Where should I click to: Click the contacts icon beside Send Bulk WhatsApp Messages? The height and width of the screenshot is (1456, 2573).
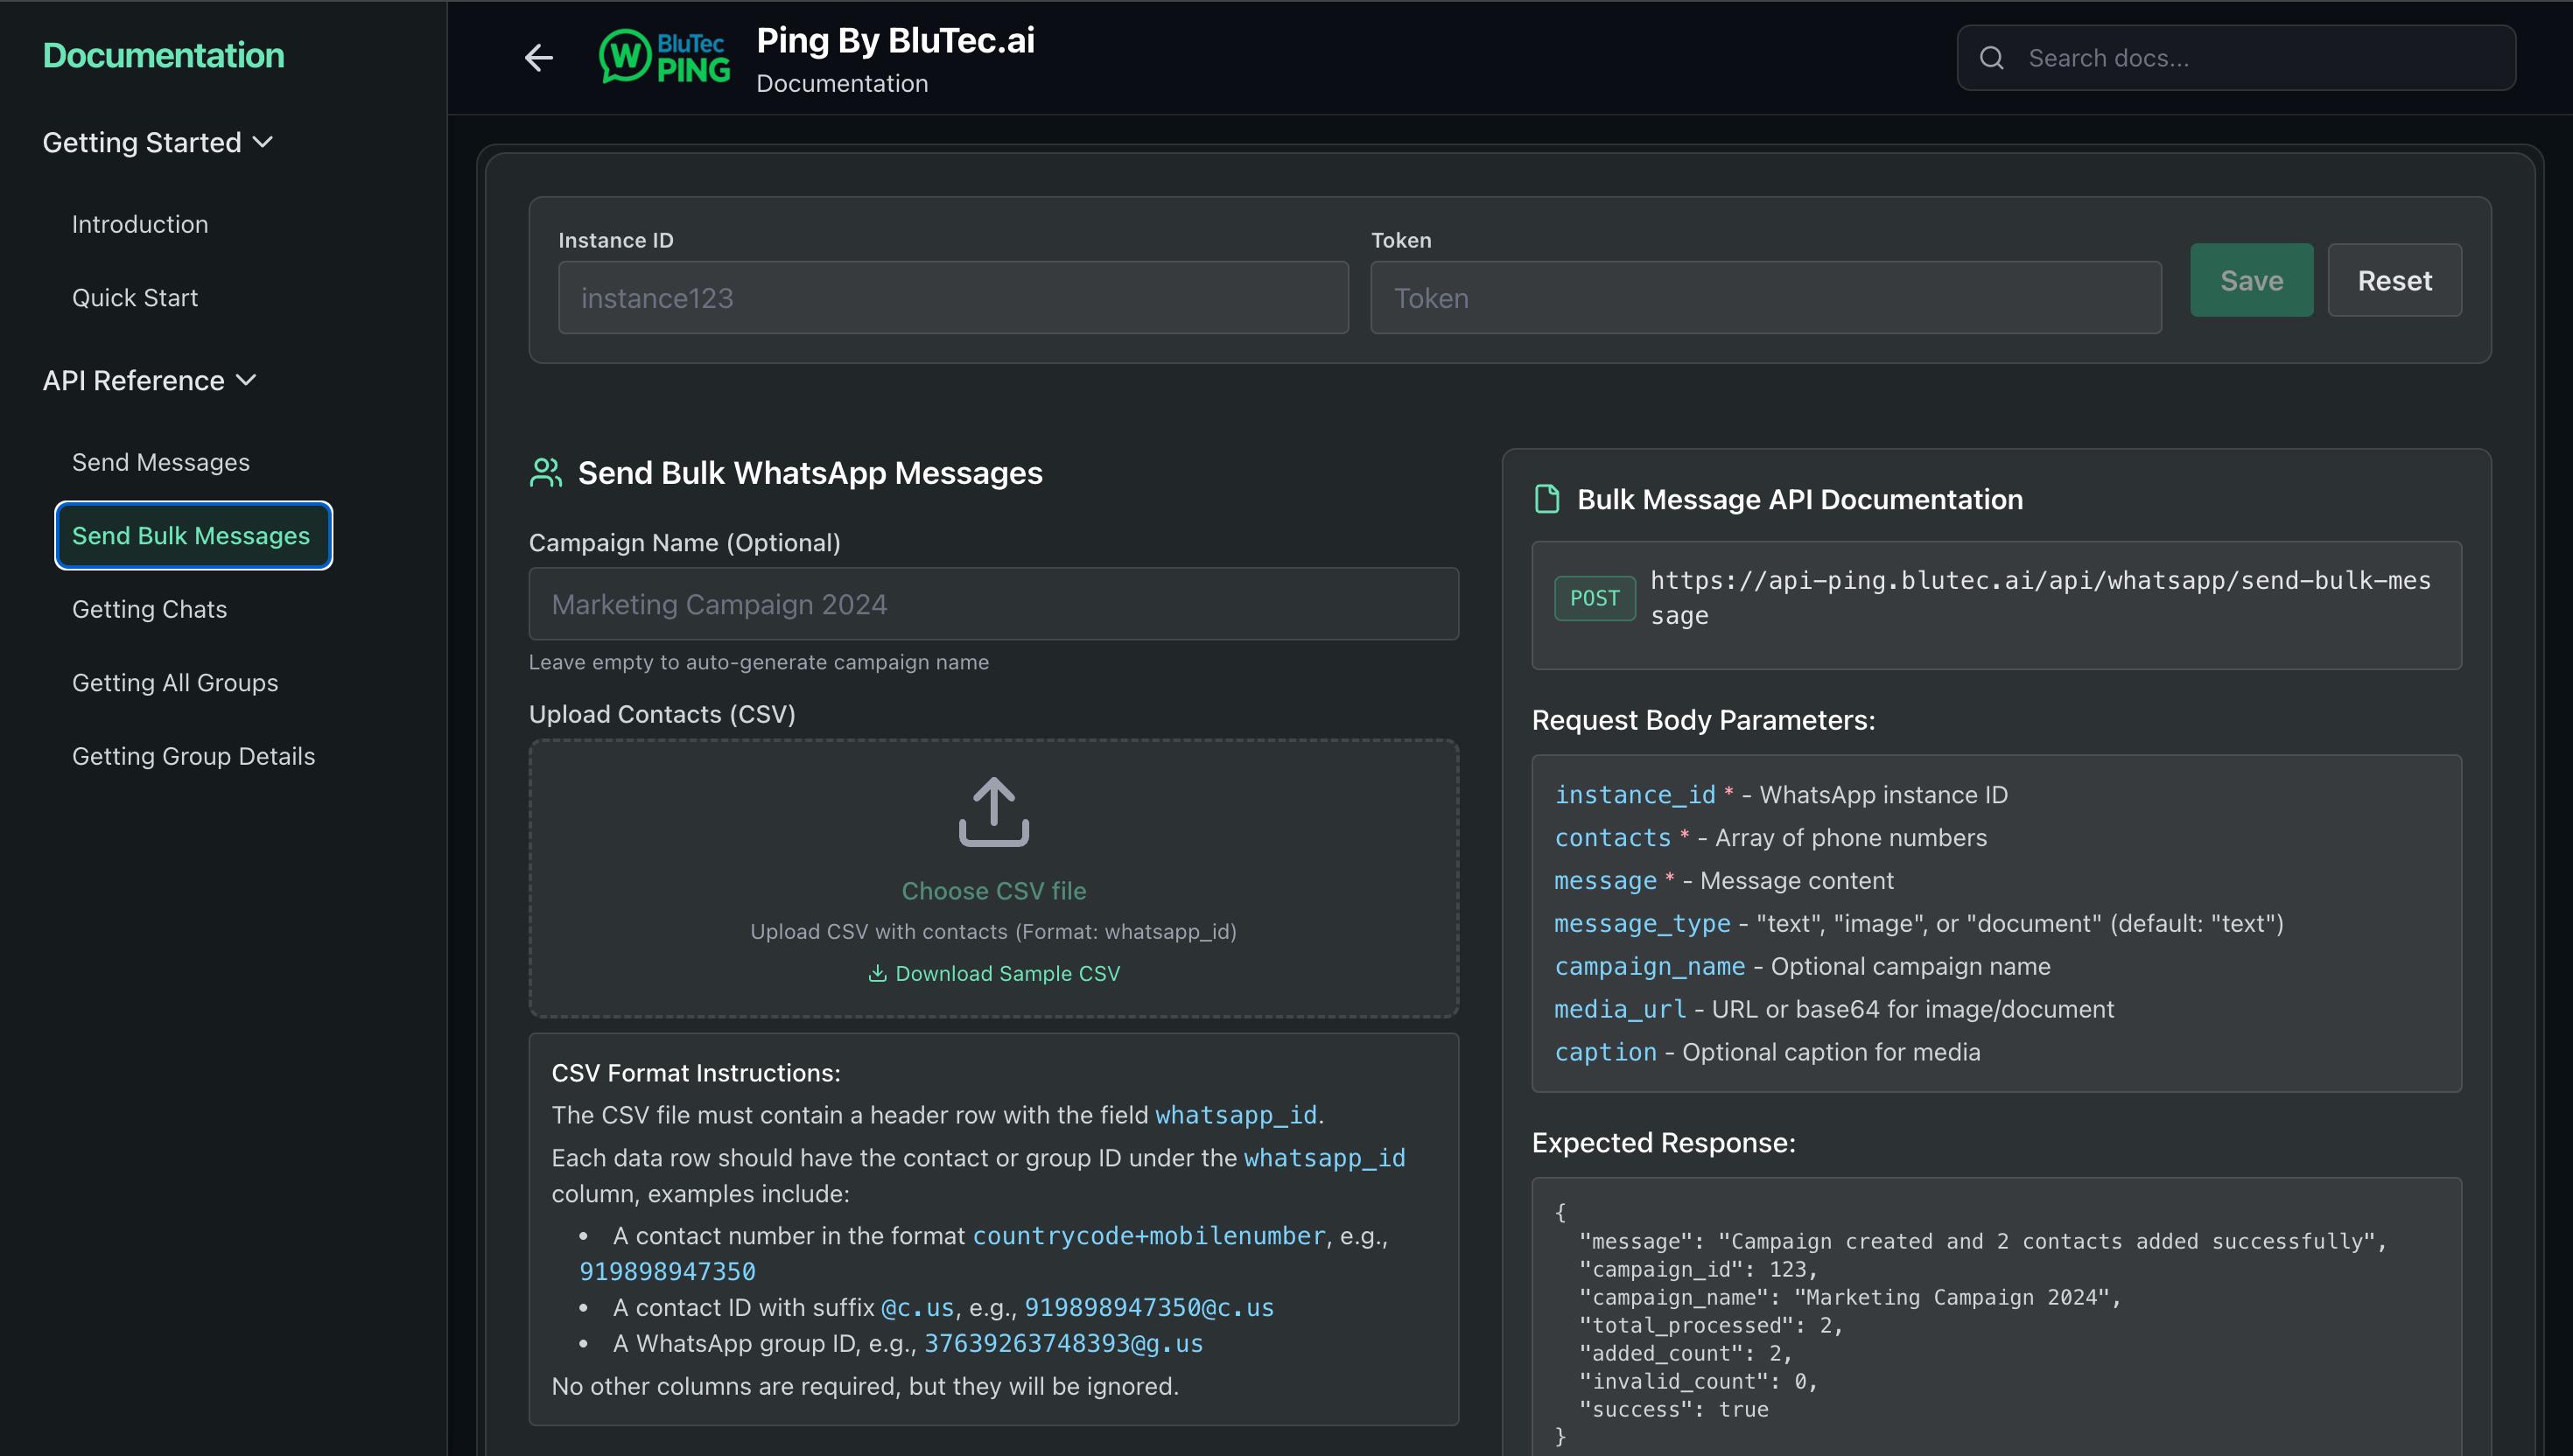(545, 472)
